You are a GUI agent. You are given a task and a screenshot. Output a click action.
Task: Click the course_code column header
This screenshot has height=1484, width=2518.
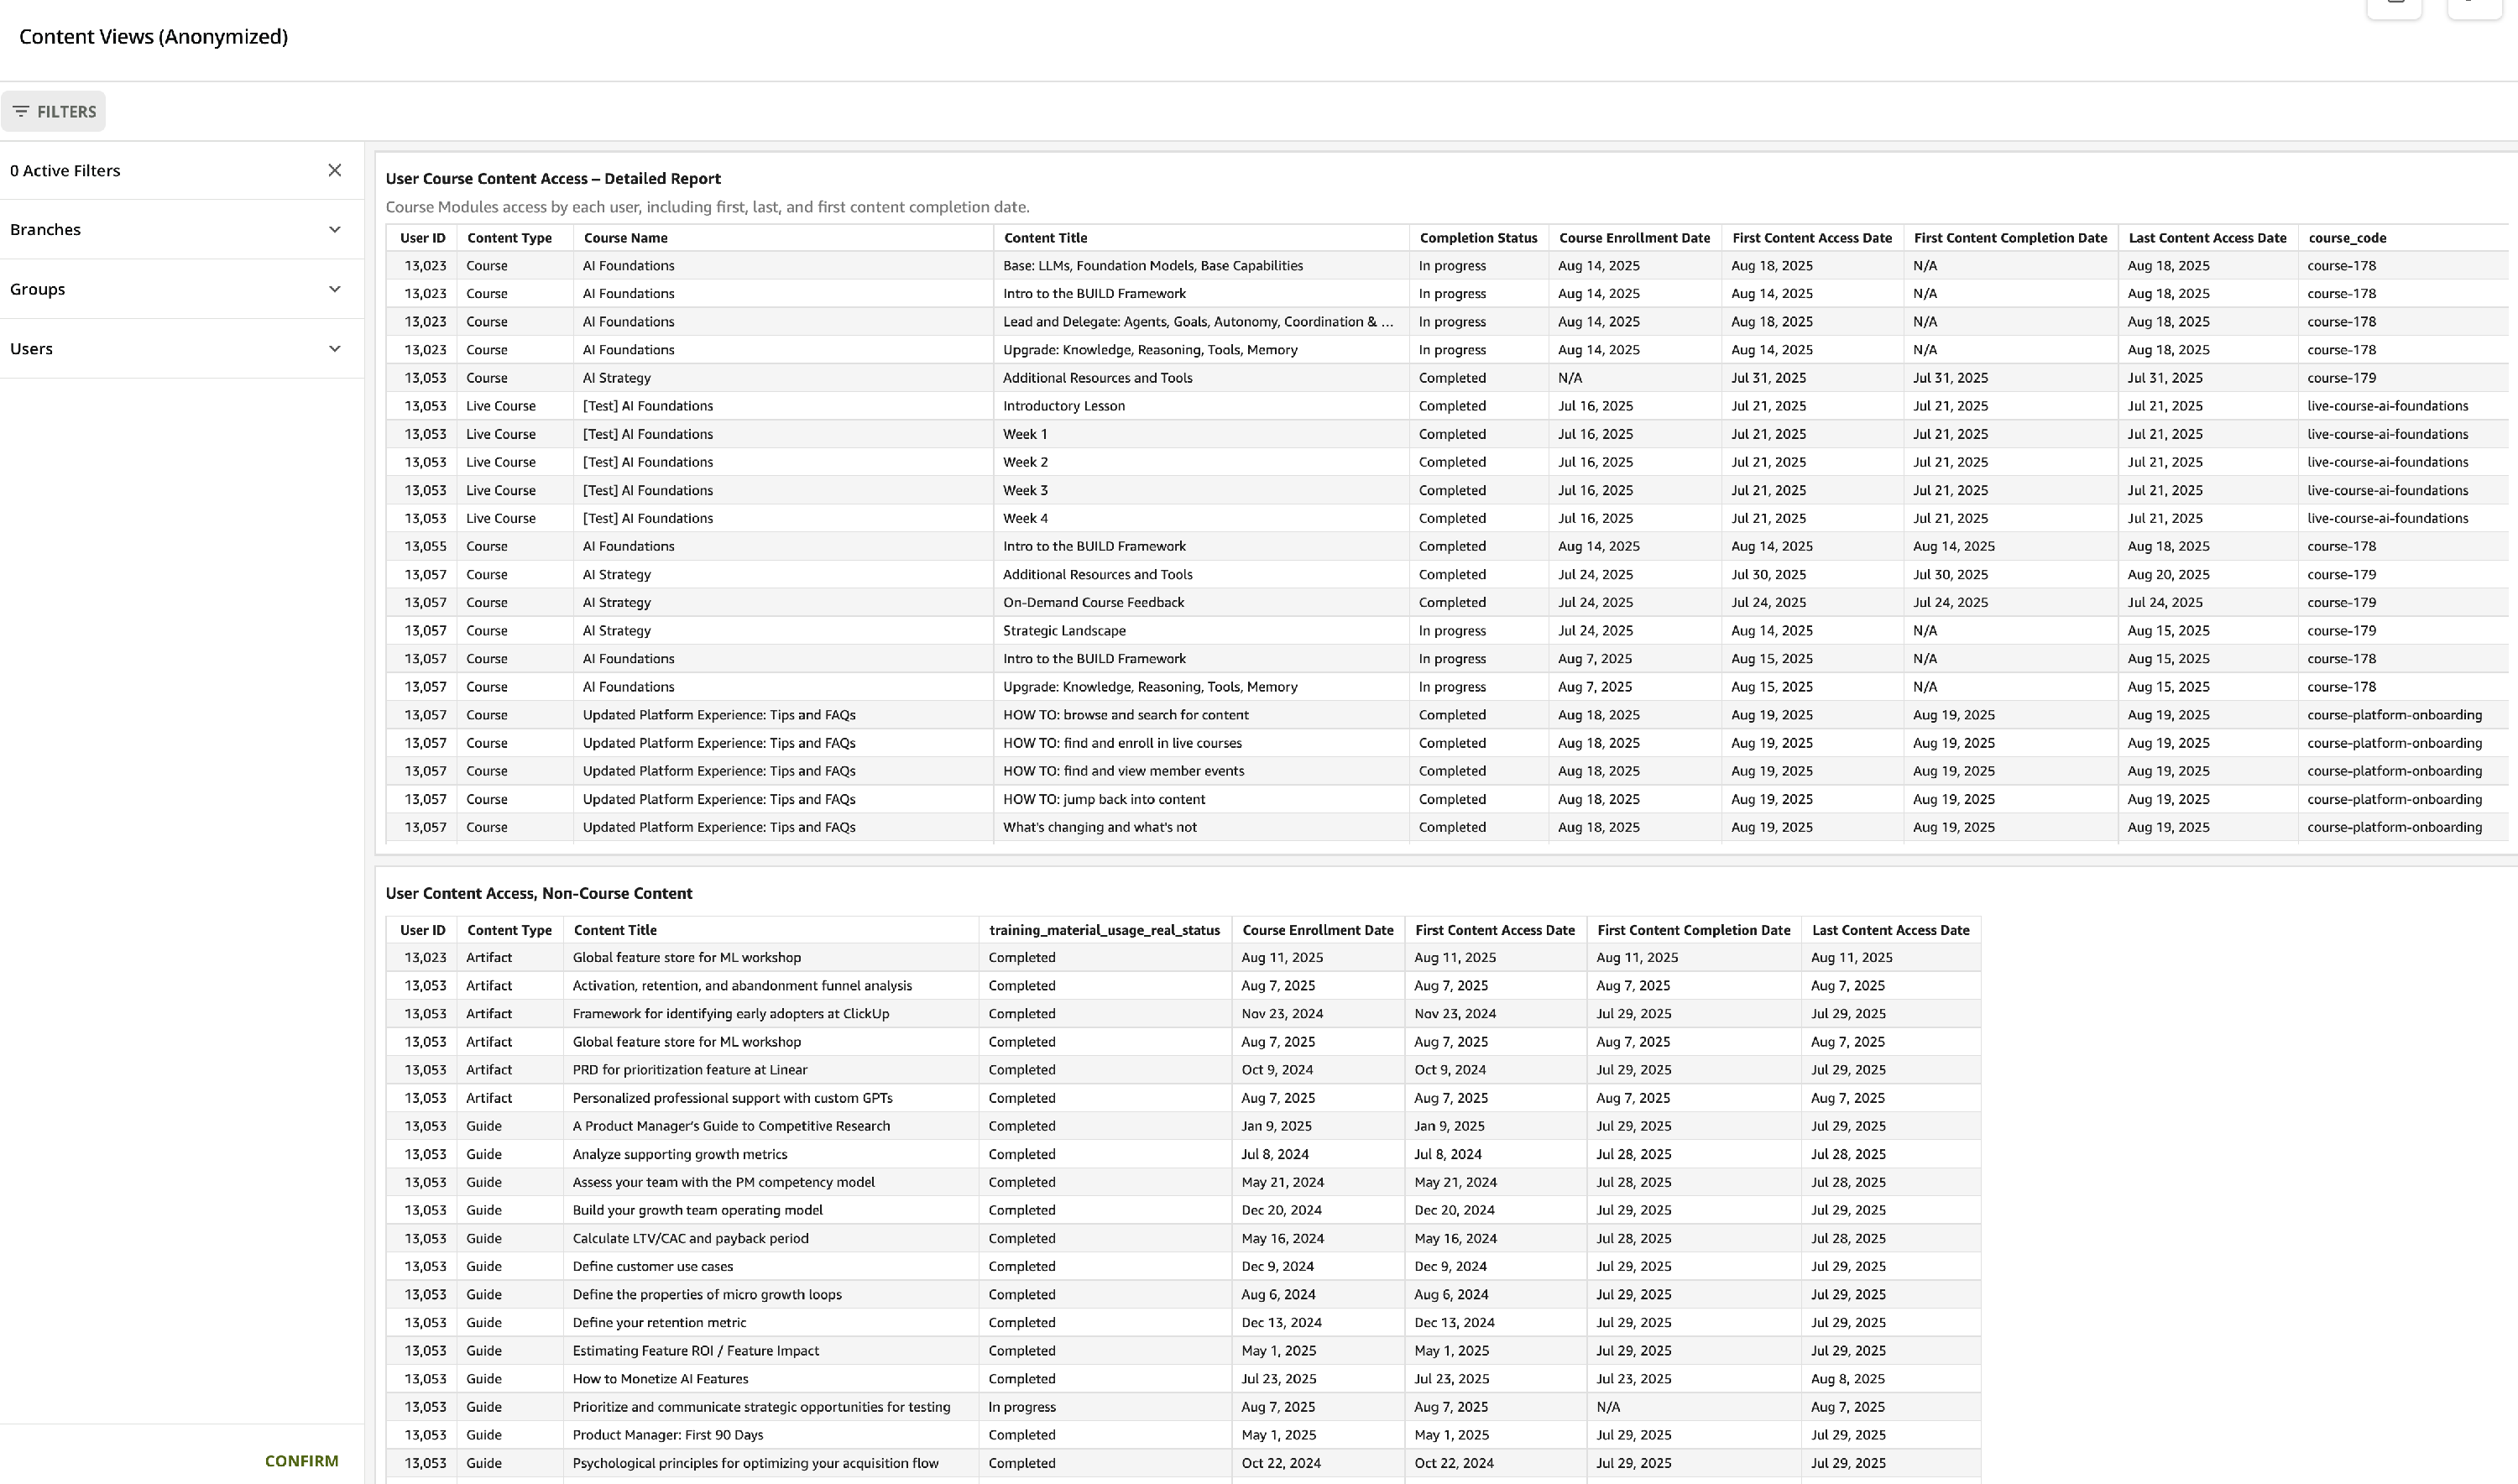2346,238
